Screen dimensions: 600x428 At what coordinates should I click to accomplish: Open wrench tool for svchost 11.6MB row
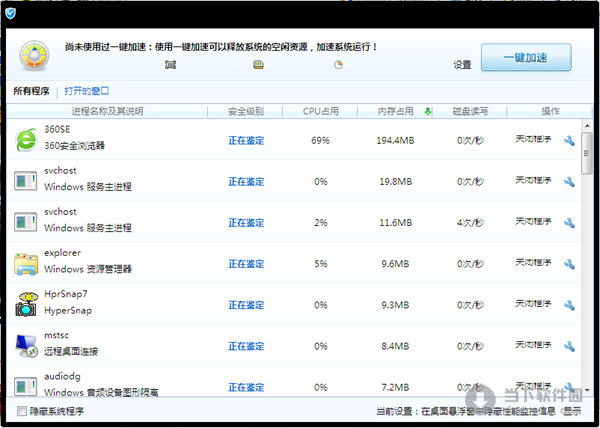569,223
